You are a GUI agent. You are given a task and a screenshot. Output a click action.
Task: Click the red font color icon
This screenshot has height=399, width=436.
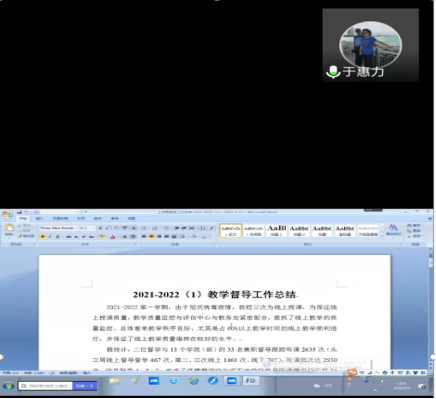point(113,237)
